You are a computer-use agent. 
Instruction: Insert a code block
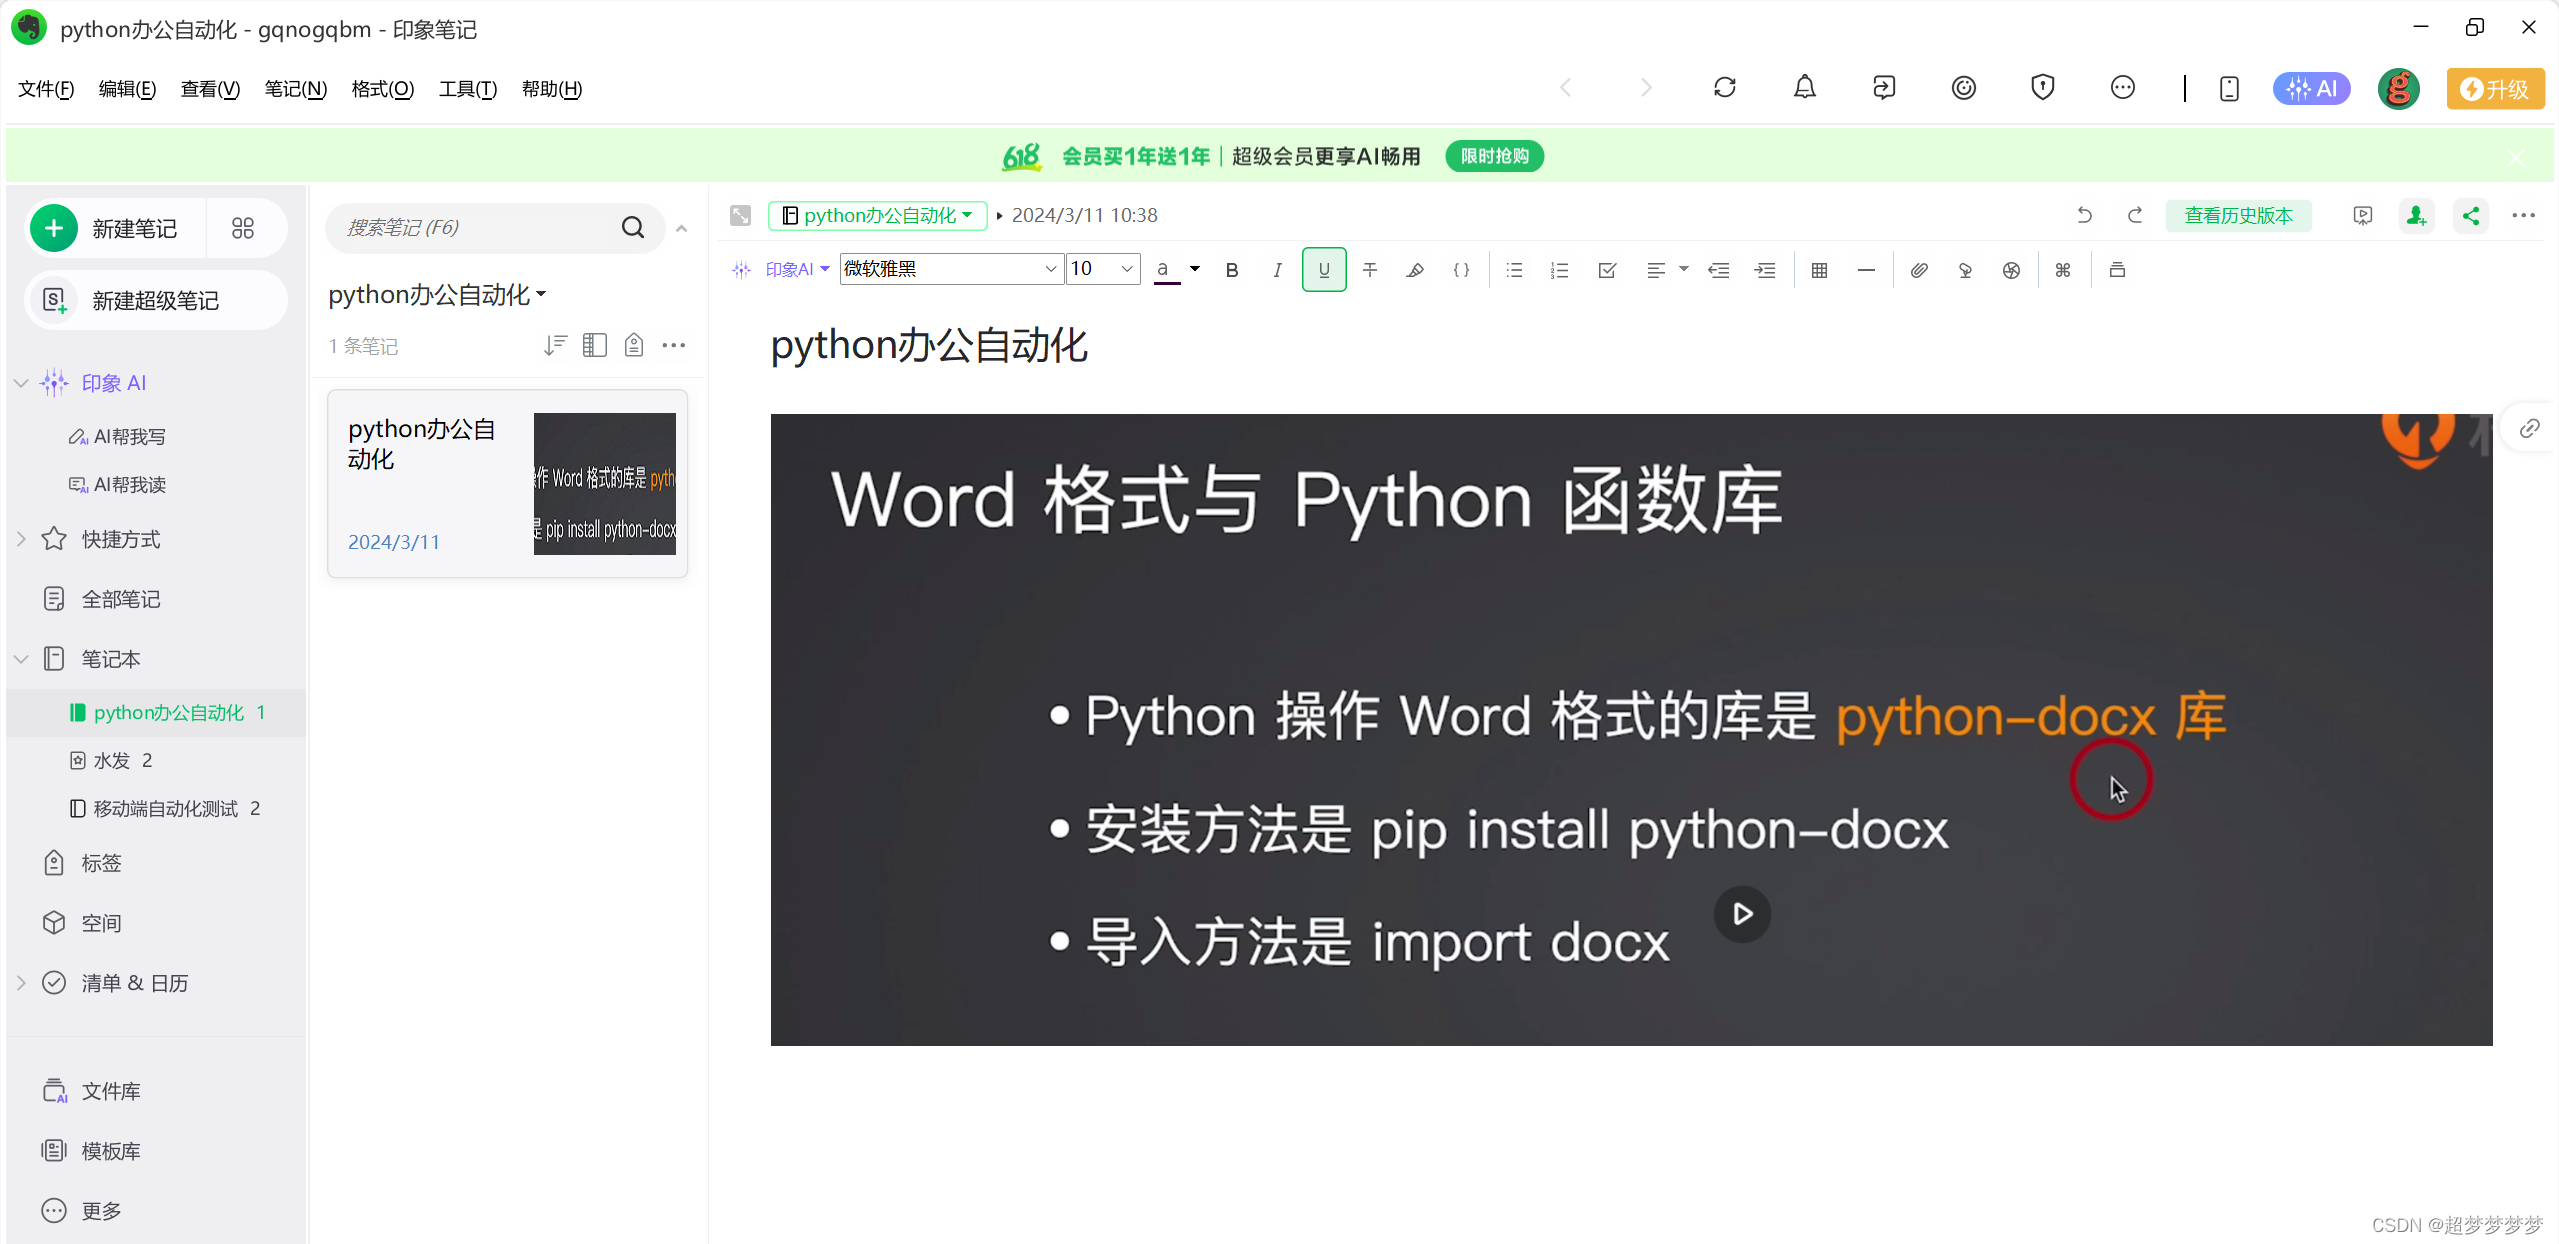(x=1461, y=270)
